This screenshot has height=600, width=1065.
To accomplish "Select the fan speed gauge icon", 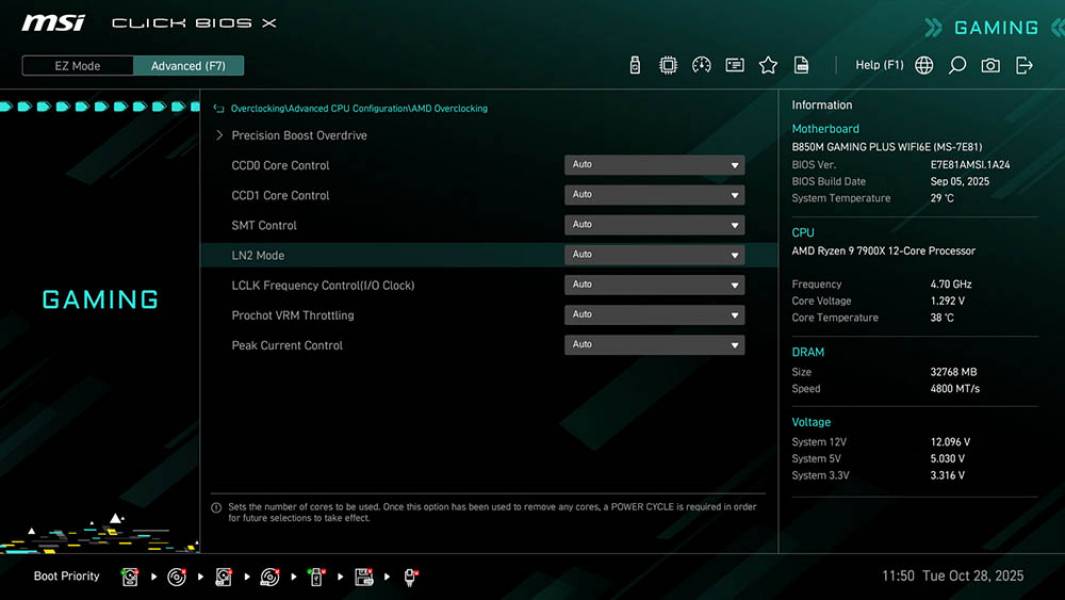I will [x=701, y=64].
